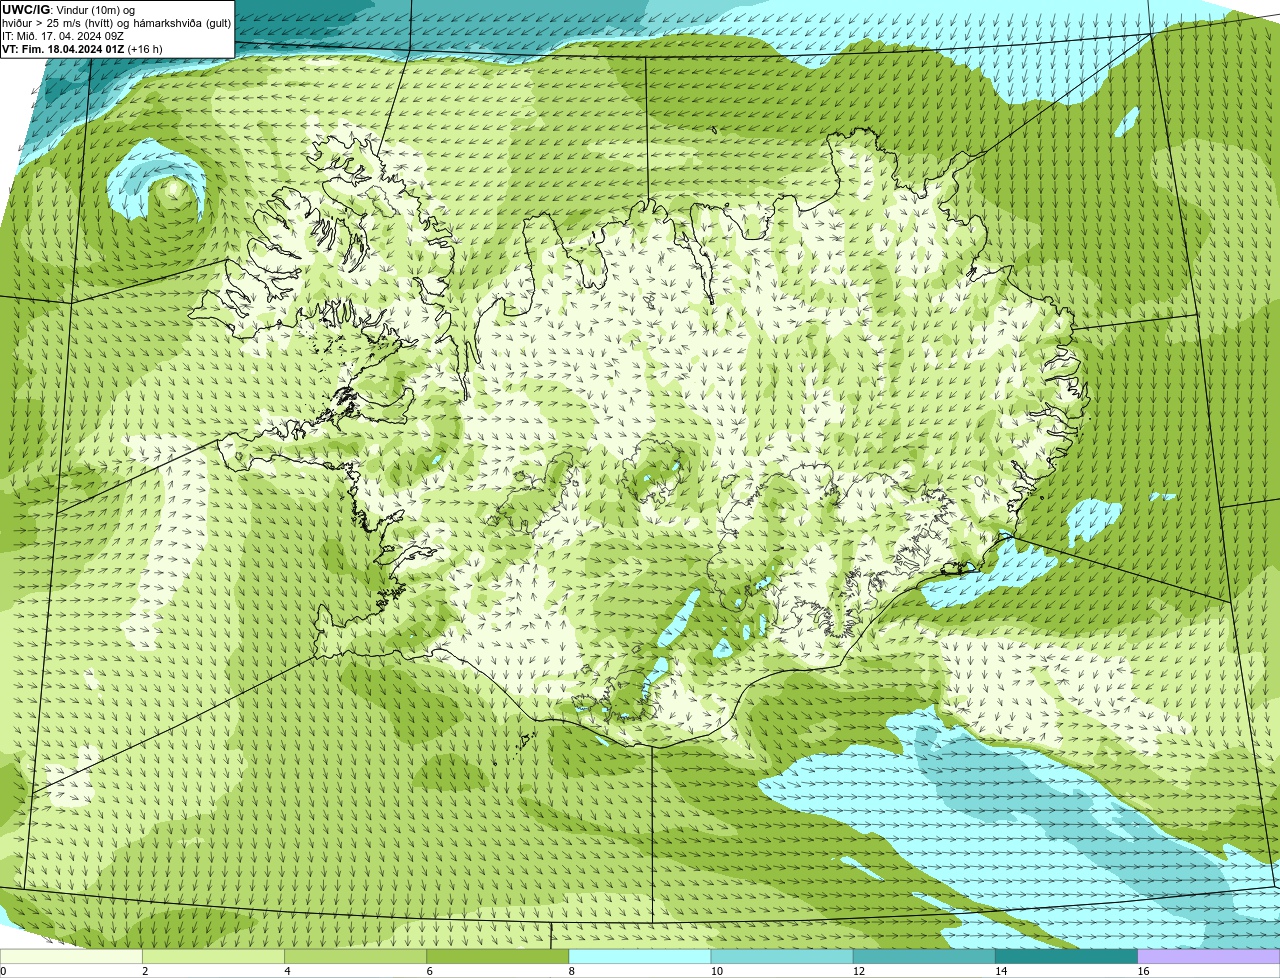Click the 2–4 m/s legend color swatch
The width and height of the screenshot is (1280, 978).
213,956
